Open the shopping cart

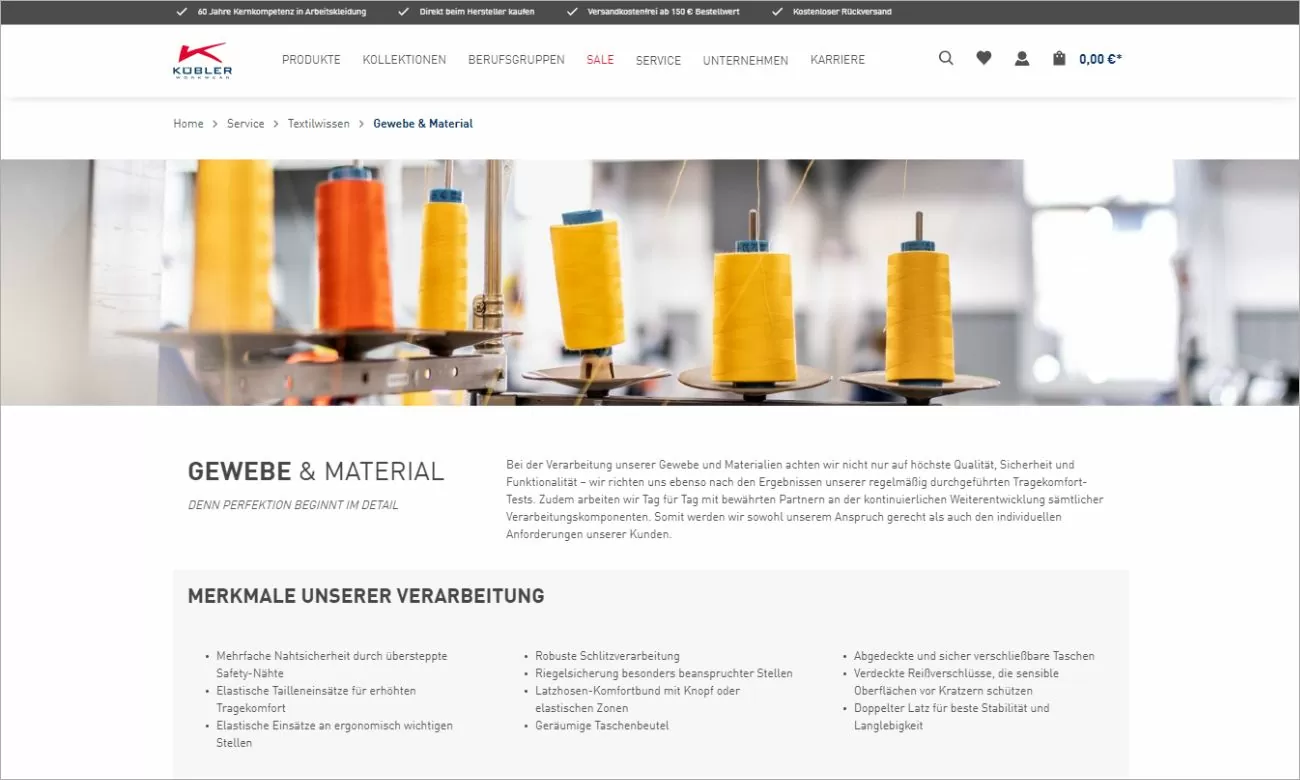tap(1058, 58)
